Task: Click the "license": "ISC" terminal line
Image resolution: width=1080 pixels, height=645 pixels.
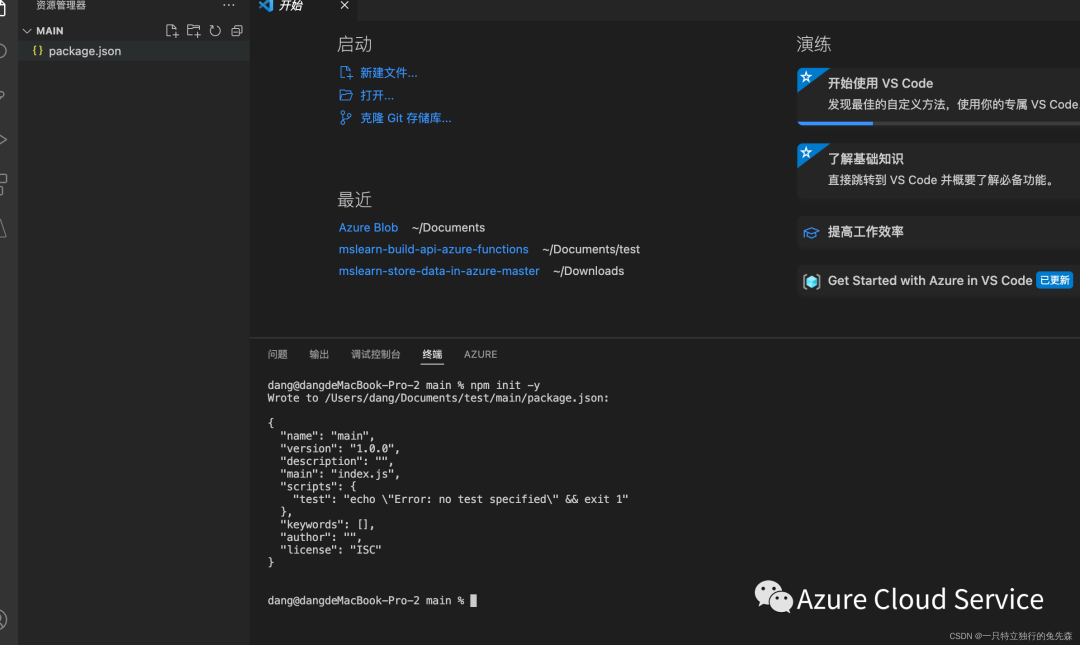Action: click(x=331, y=550)
